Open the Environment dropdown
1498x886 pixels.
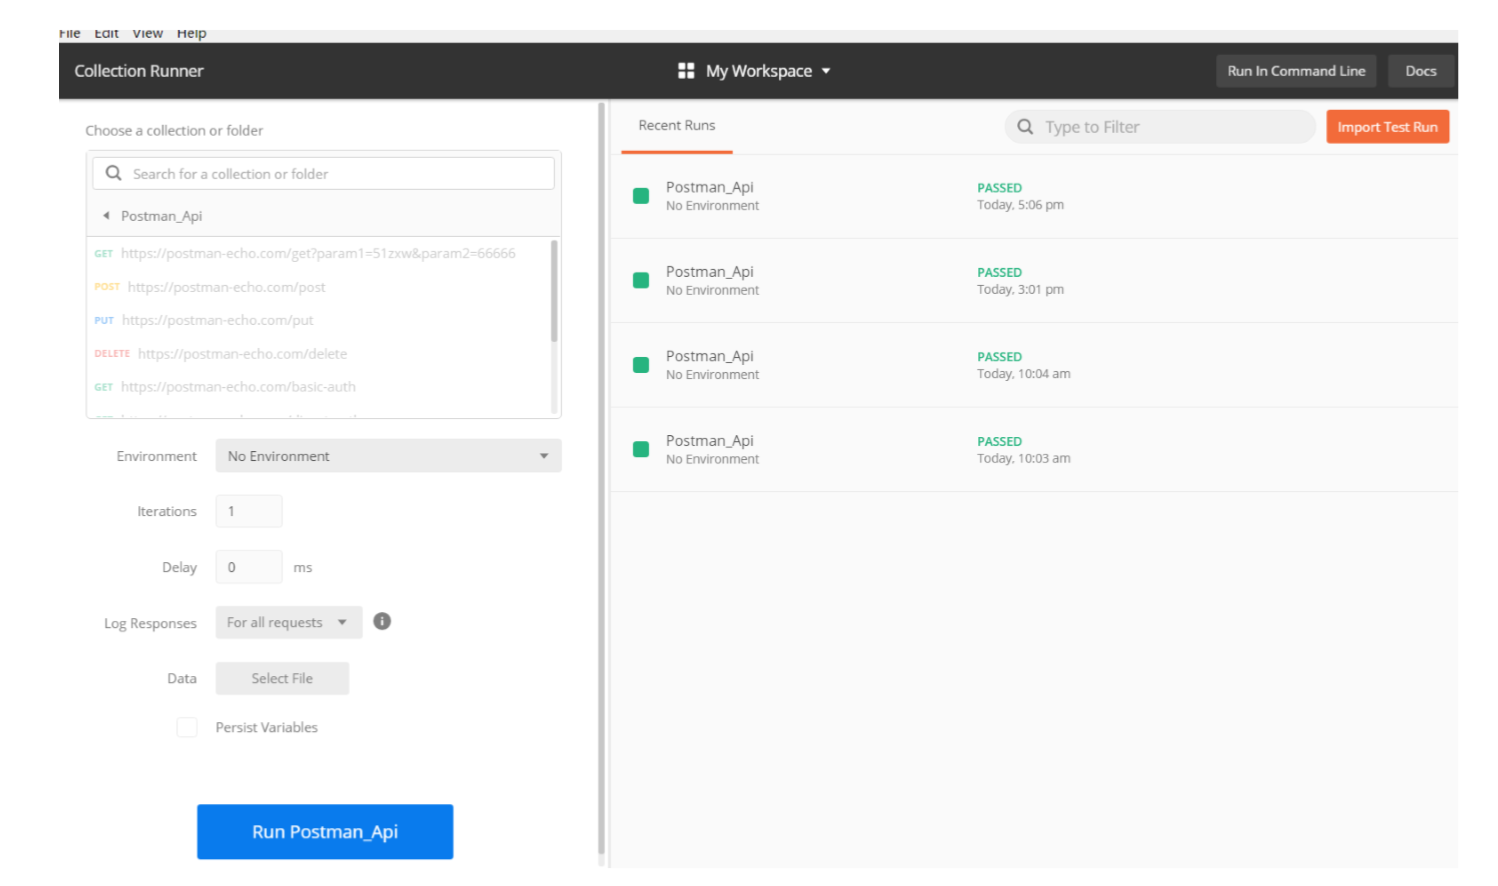click(x=388, y=456)
